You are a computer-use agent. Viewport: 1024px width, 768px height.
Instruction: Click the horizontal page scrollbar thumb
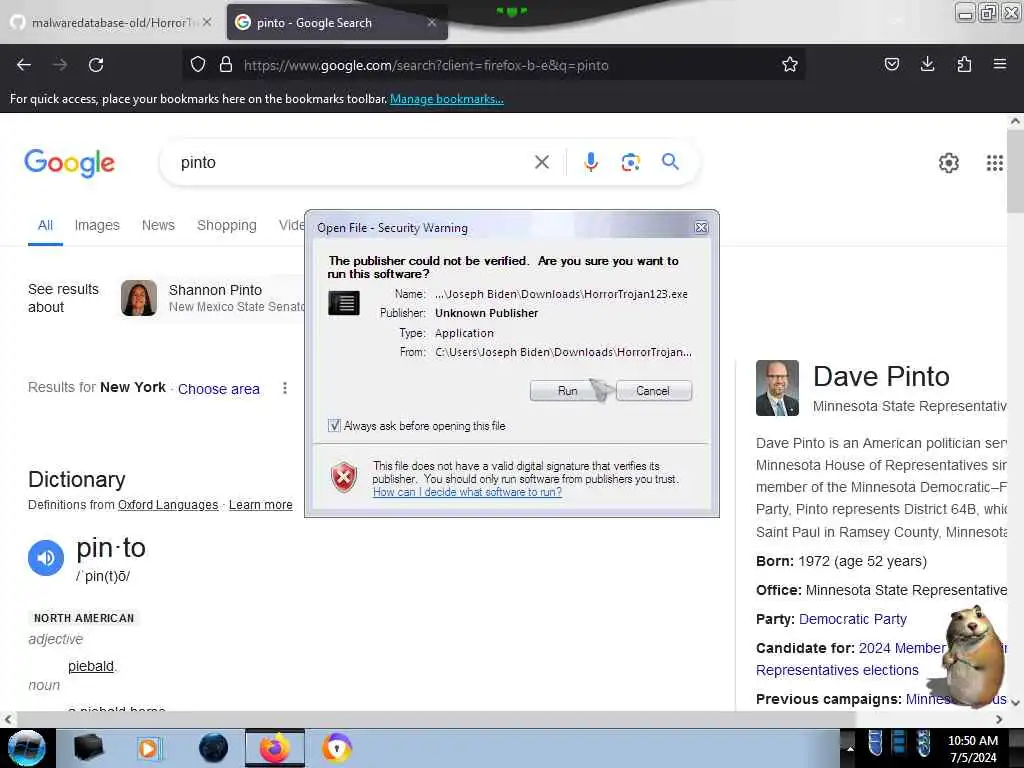tap(436, 719)
